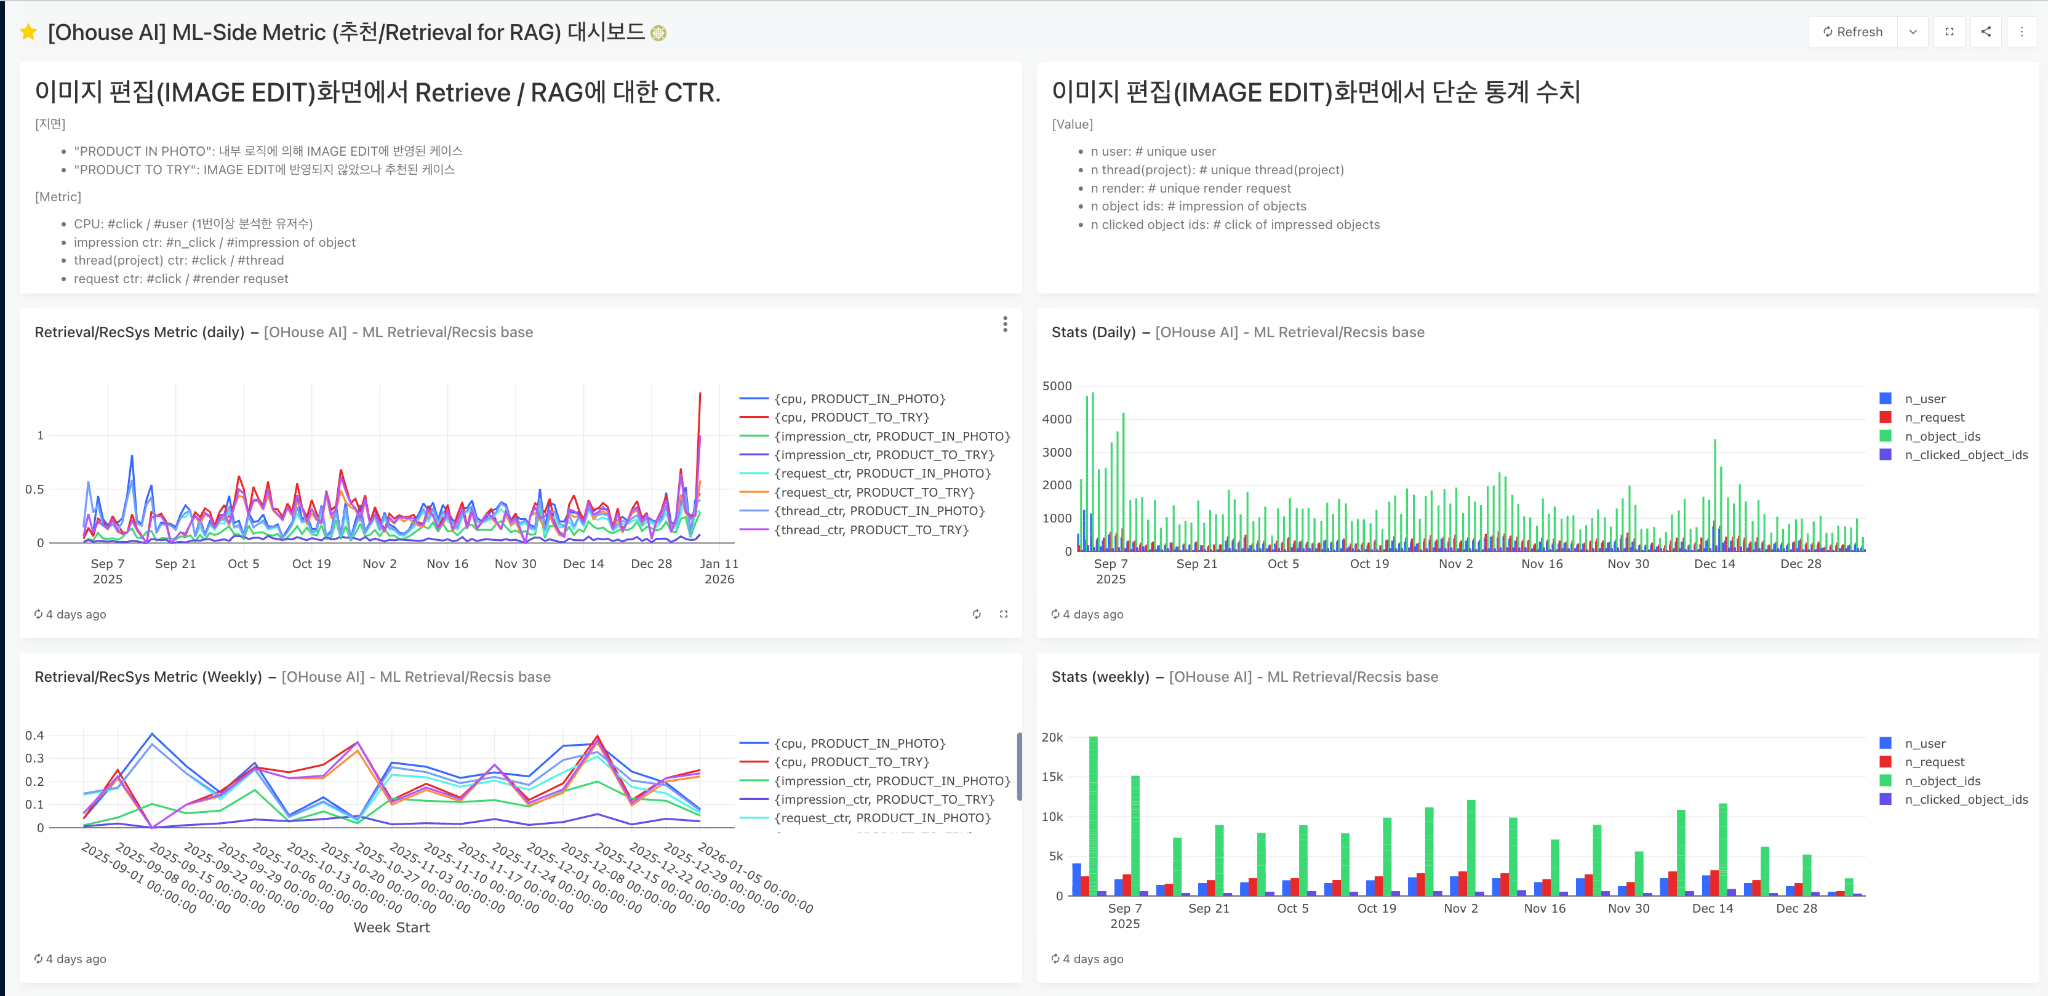Open the refresh interval dropdown
2048x996 pixels.
point(1913,31)
